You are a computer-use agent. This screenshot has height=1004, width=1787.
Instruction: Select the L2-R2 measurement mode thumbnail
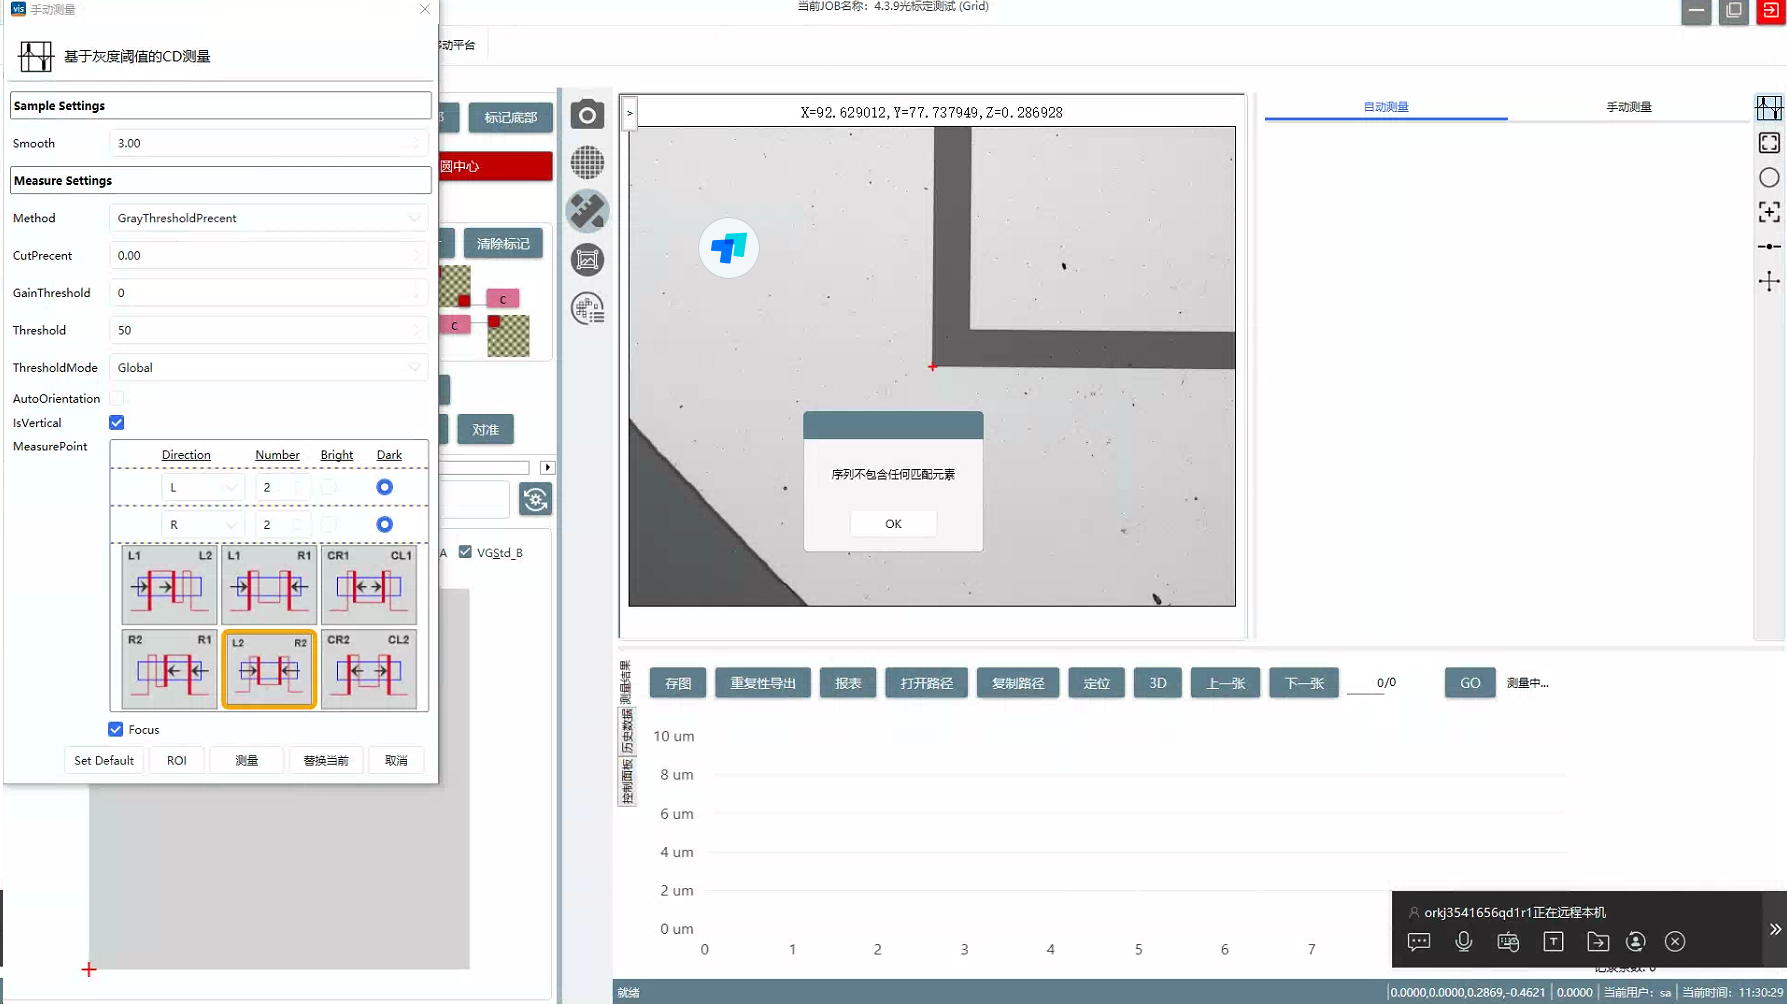click(x=269, y=669)
